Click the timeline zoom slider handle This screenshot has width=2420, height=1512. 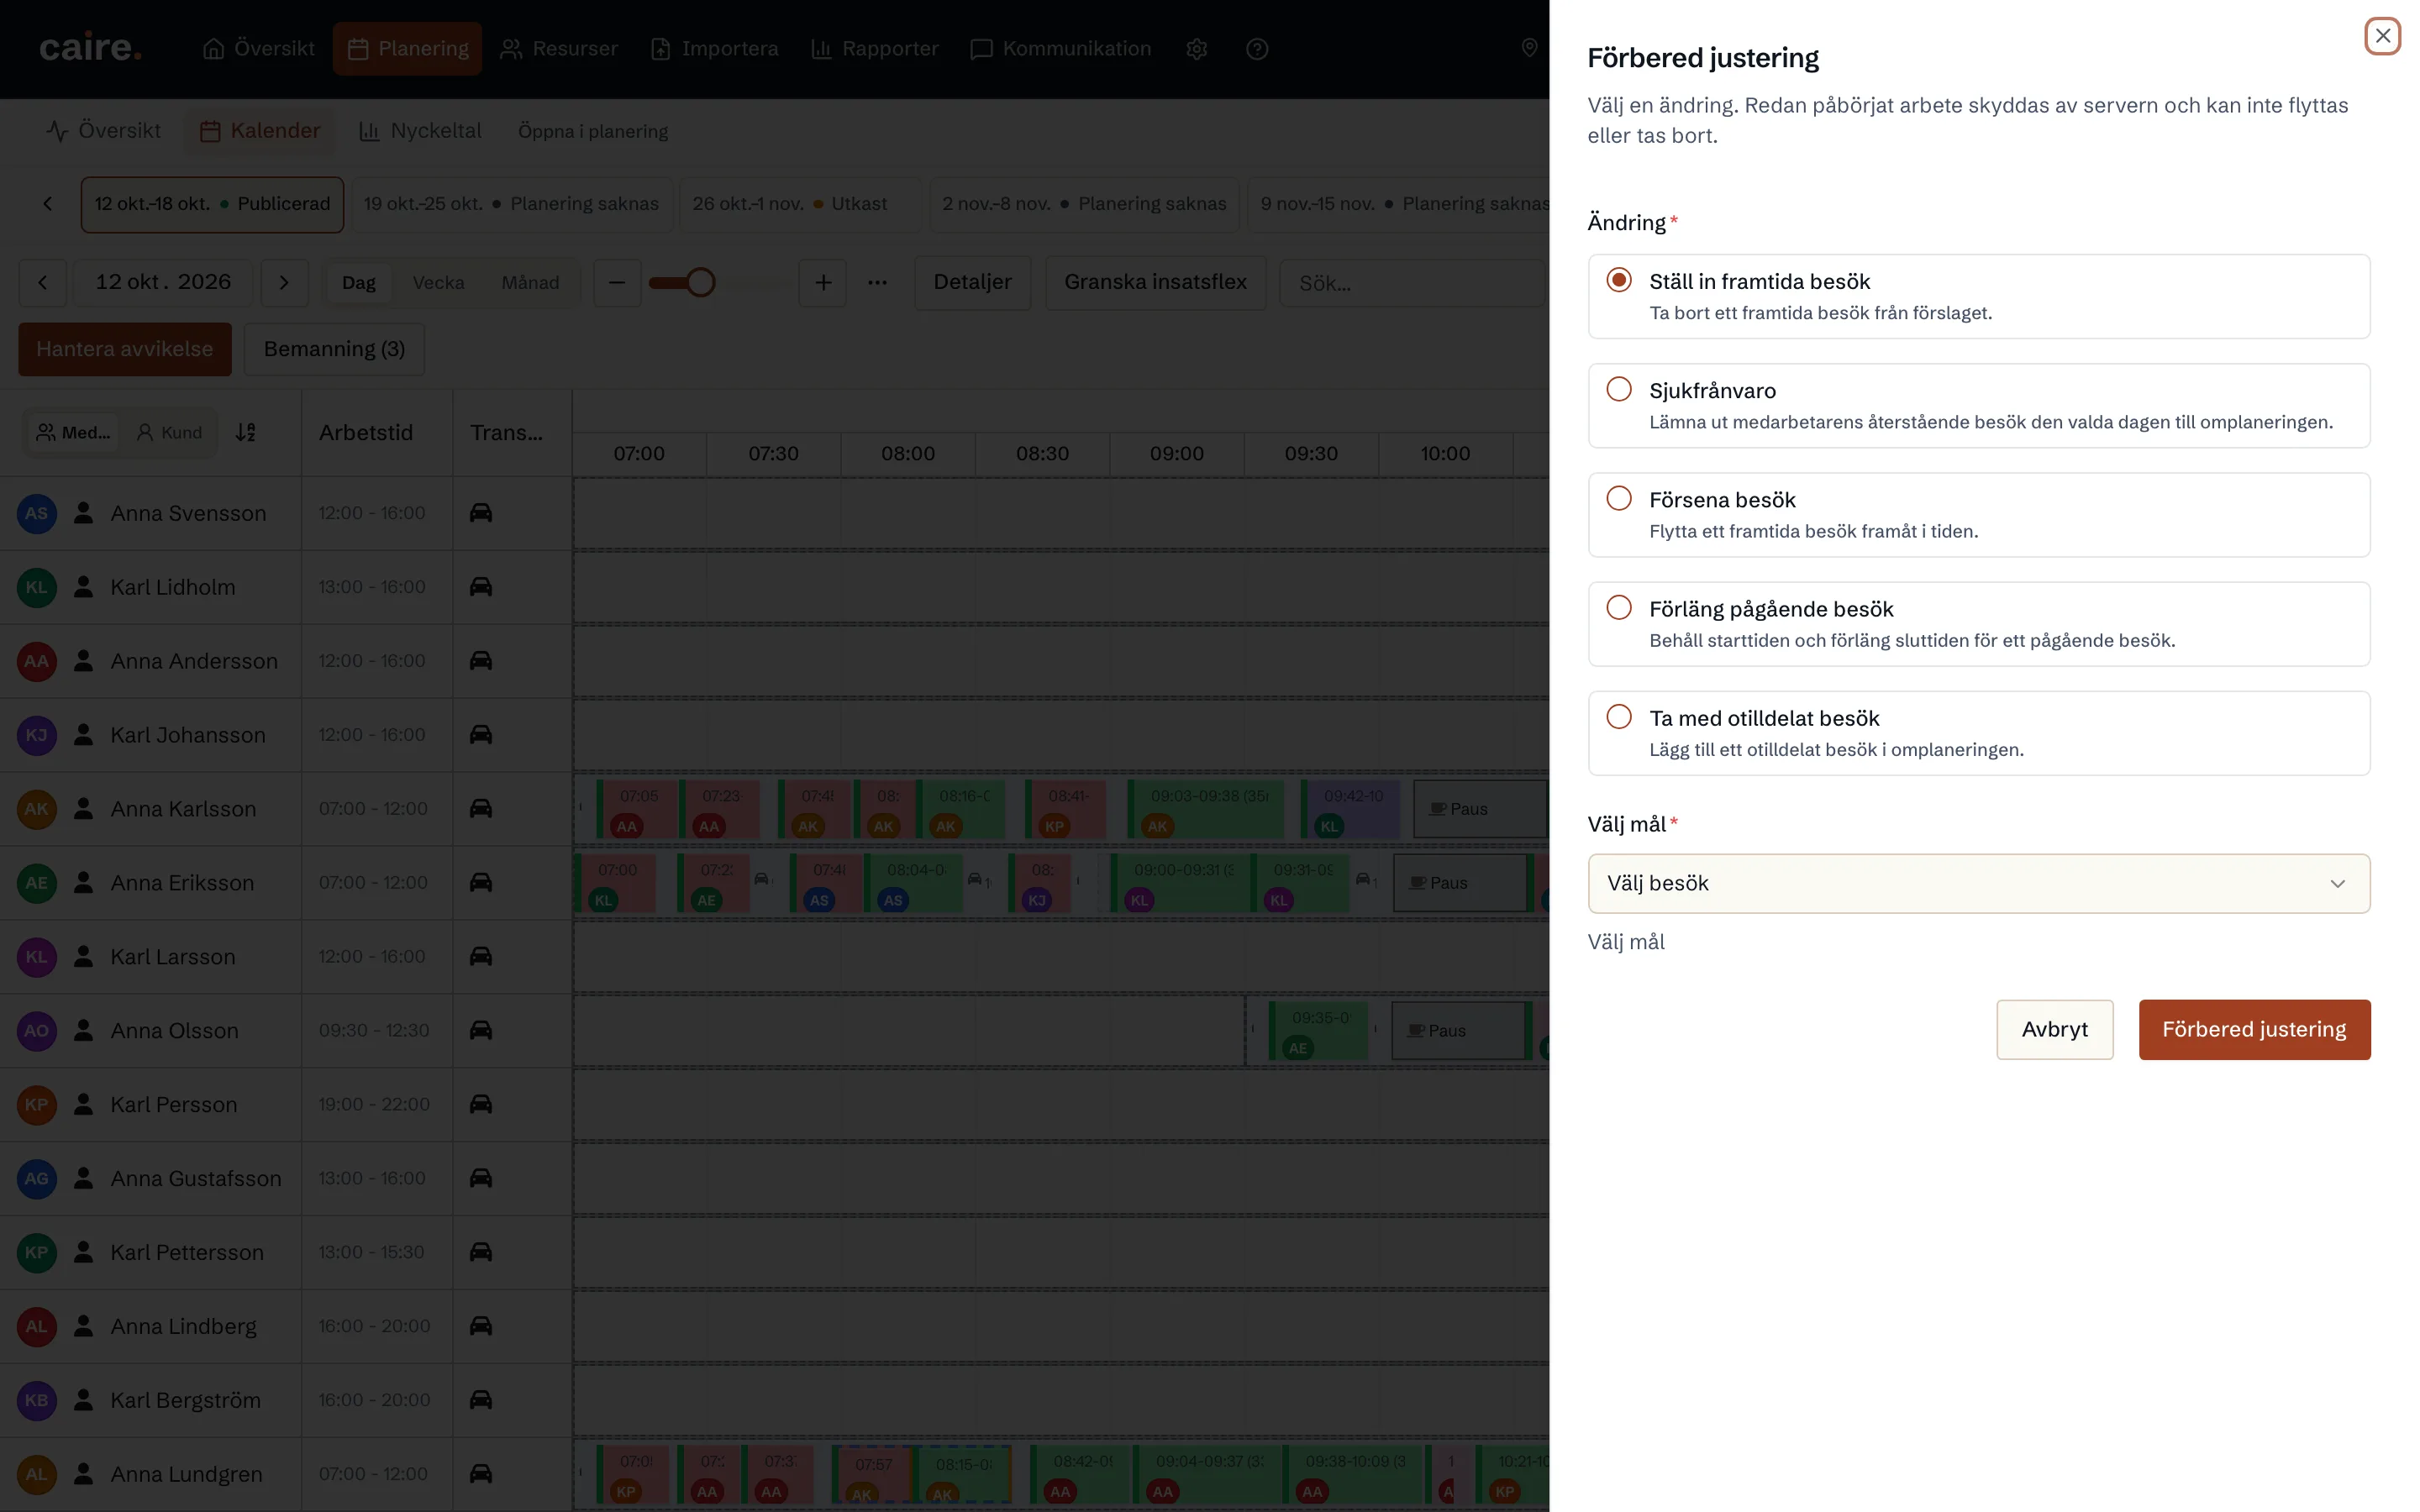pyautogui.click(x=701, y=283)
